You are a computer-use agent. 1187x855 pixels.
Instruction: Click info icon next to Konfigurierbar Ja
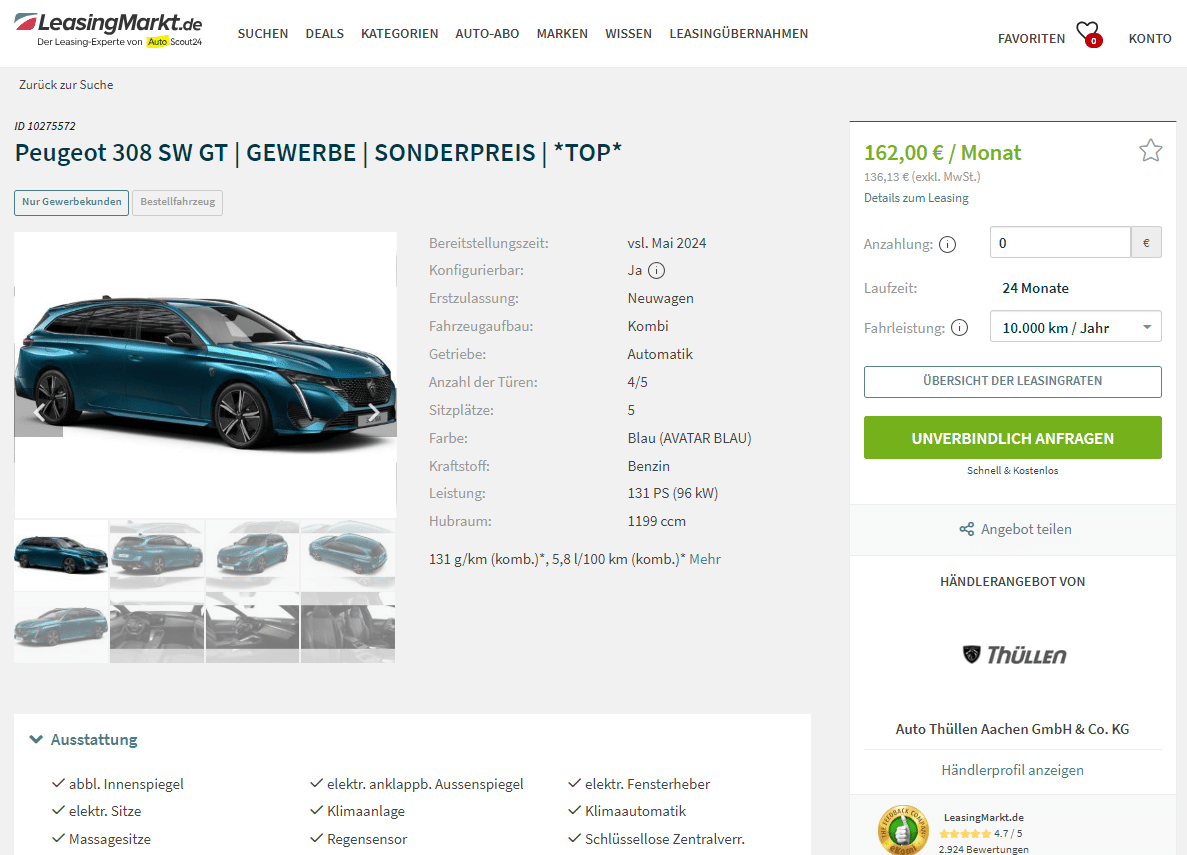tap(656, 270)
